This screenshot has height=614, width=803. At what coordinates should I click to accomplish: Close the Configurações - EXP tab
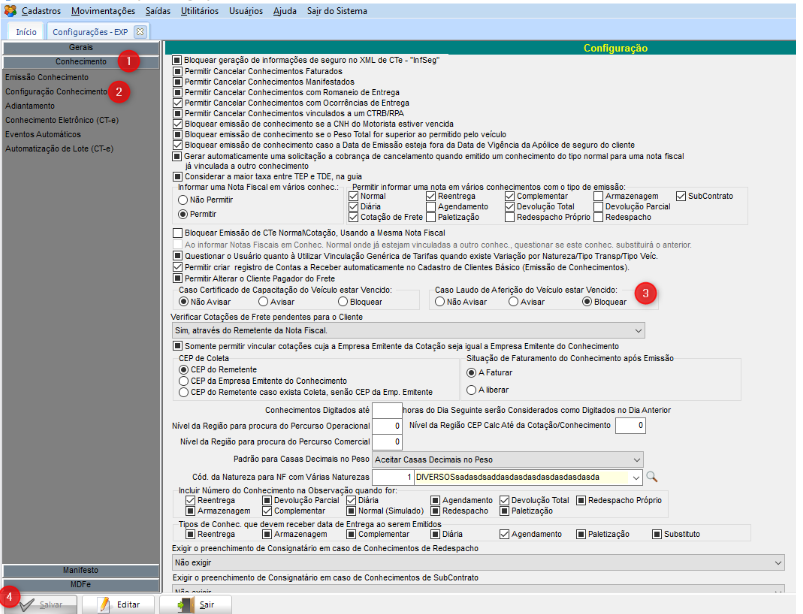pos(140,32)
